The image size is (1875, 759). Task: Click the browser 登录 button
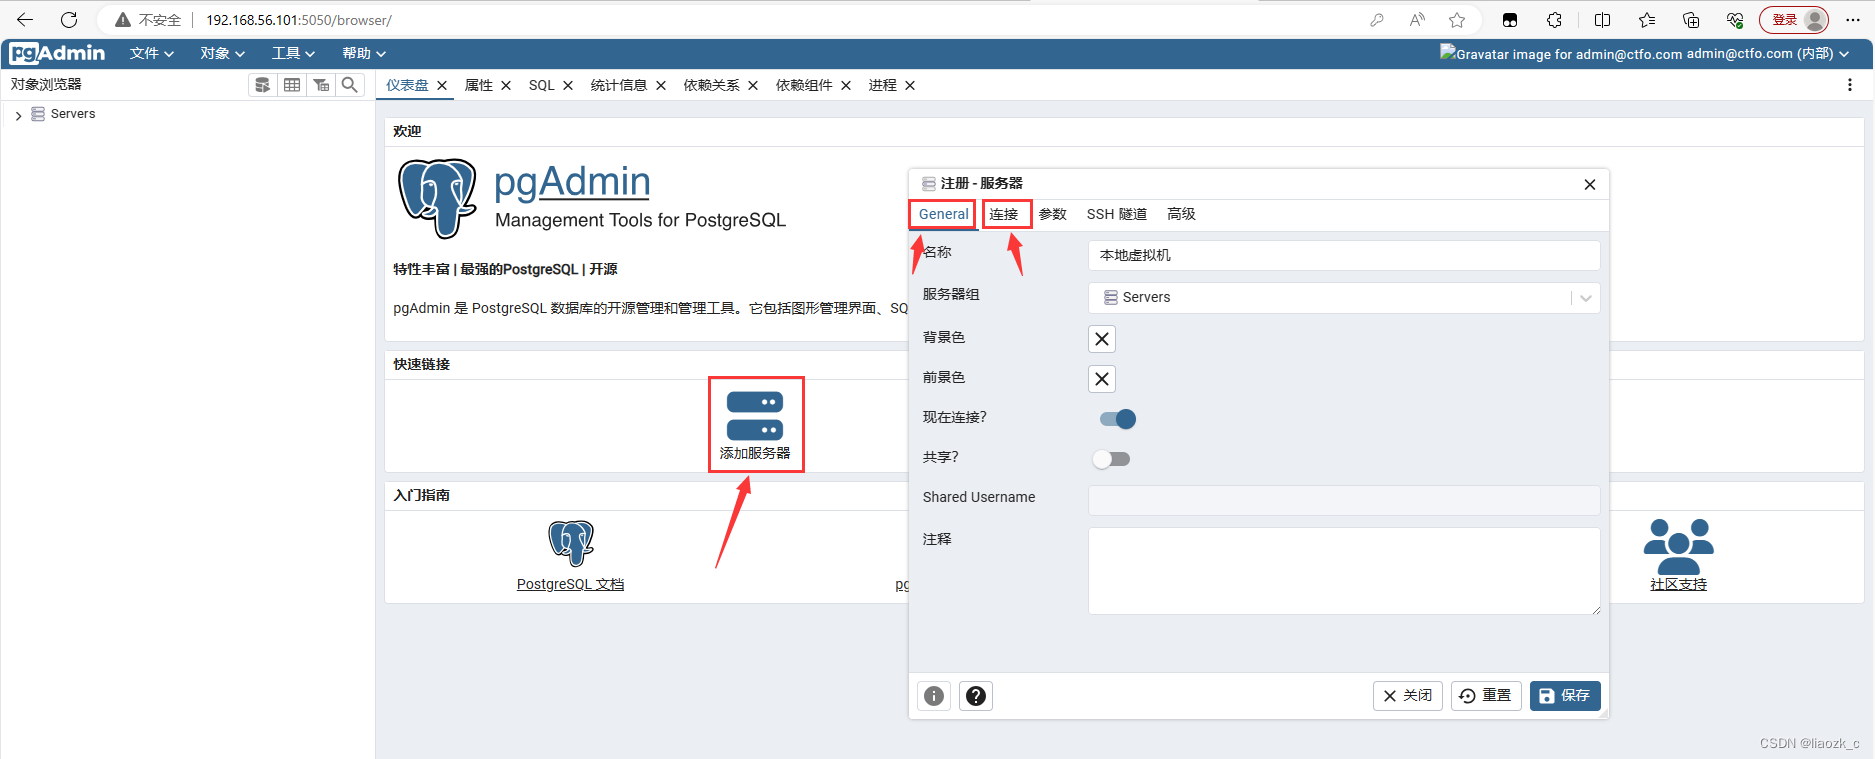click(x=1794, y=20)
